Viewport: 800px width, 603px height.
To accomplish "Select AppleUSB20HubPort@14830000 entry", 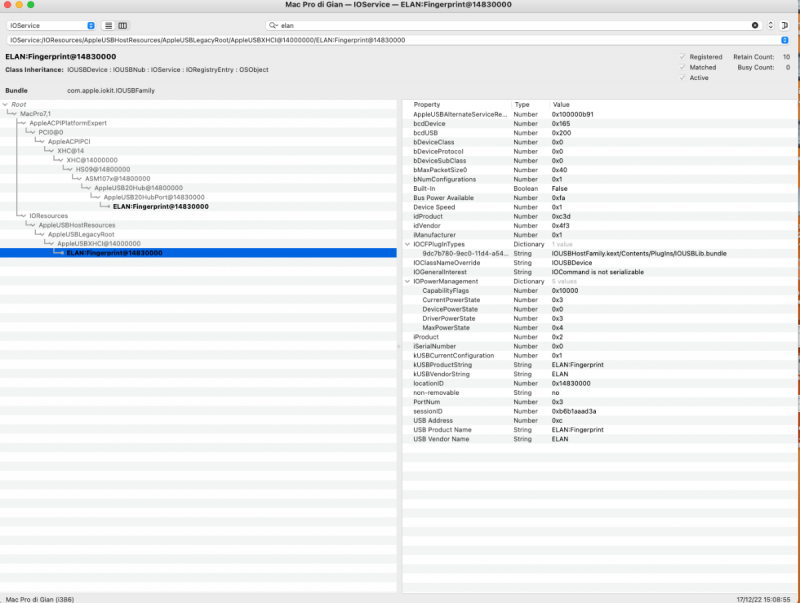I will (x=154, y=197).
